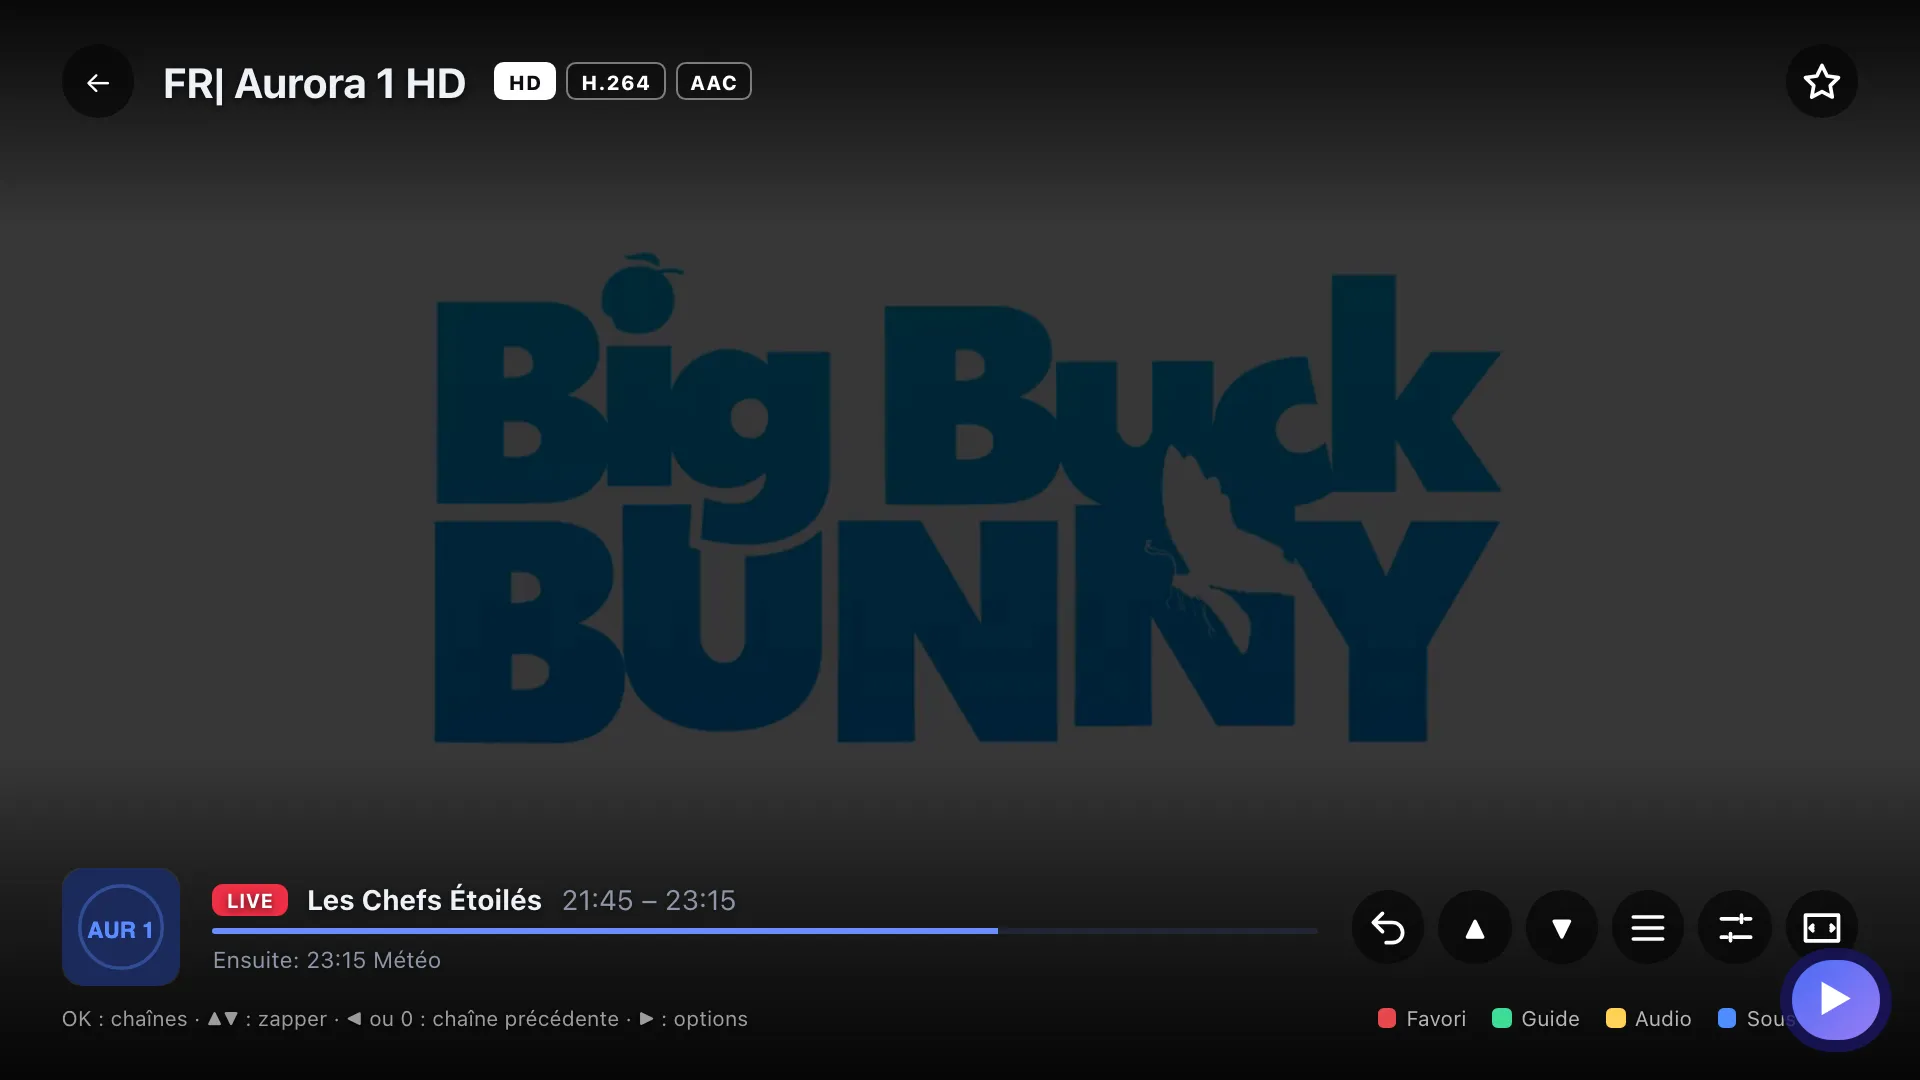Image resolution: width=1920 pixels, height=1080 pixels.
Task: Zap to next channel up arrow
Action: point(1474,928)
